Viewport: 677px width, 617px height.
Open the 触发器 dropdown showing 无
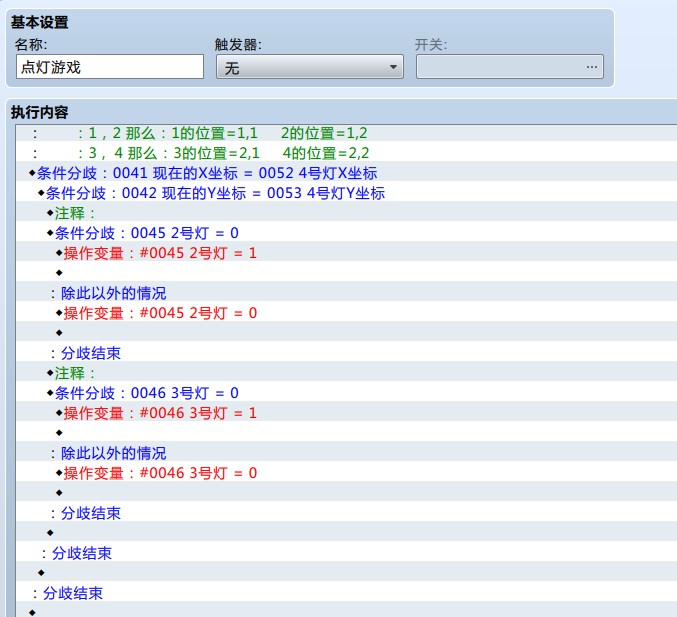click(310, 66)
